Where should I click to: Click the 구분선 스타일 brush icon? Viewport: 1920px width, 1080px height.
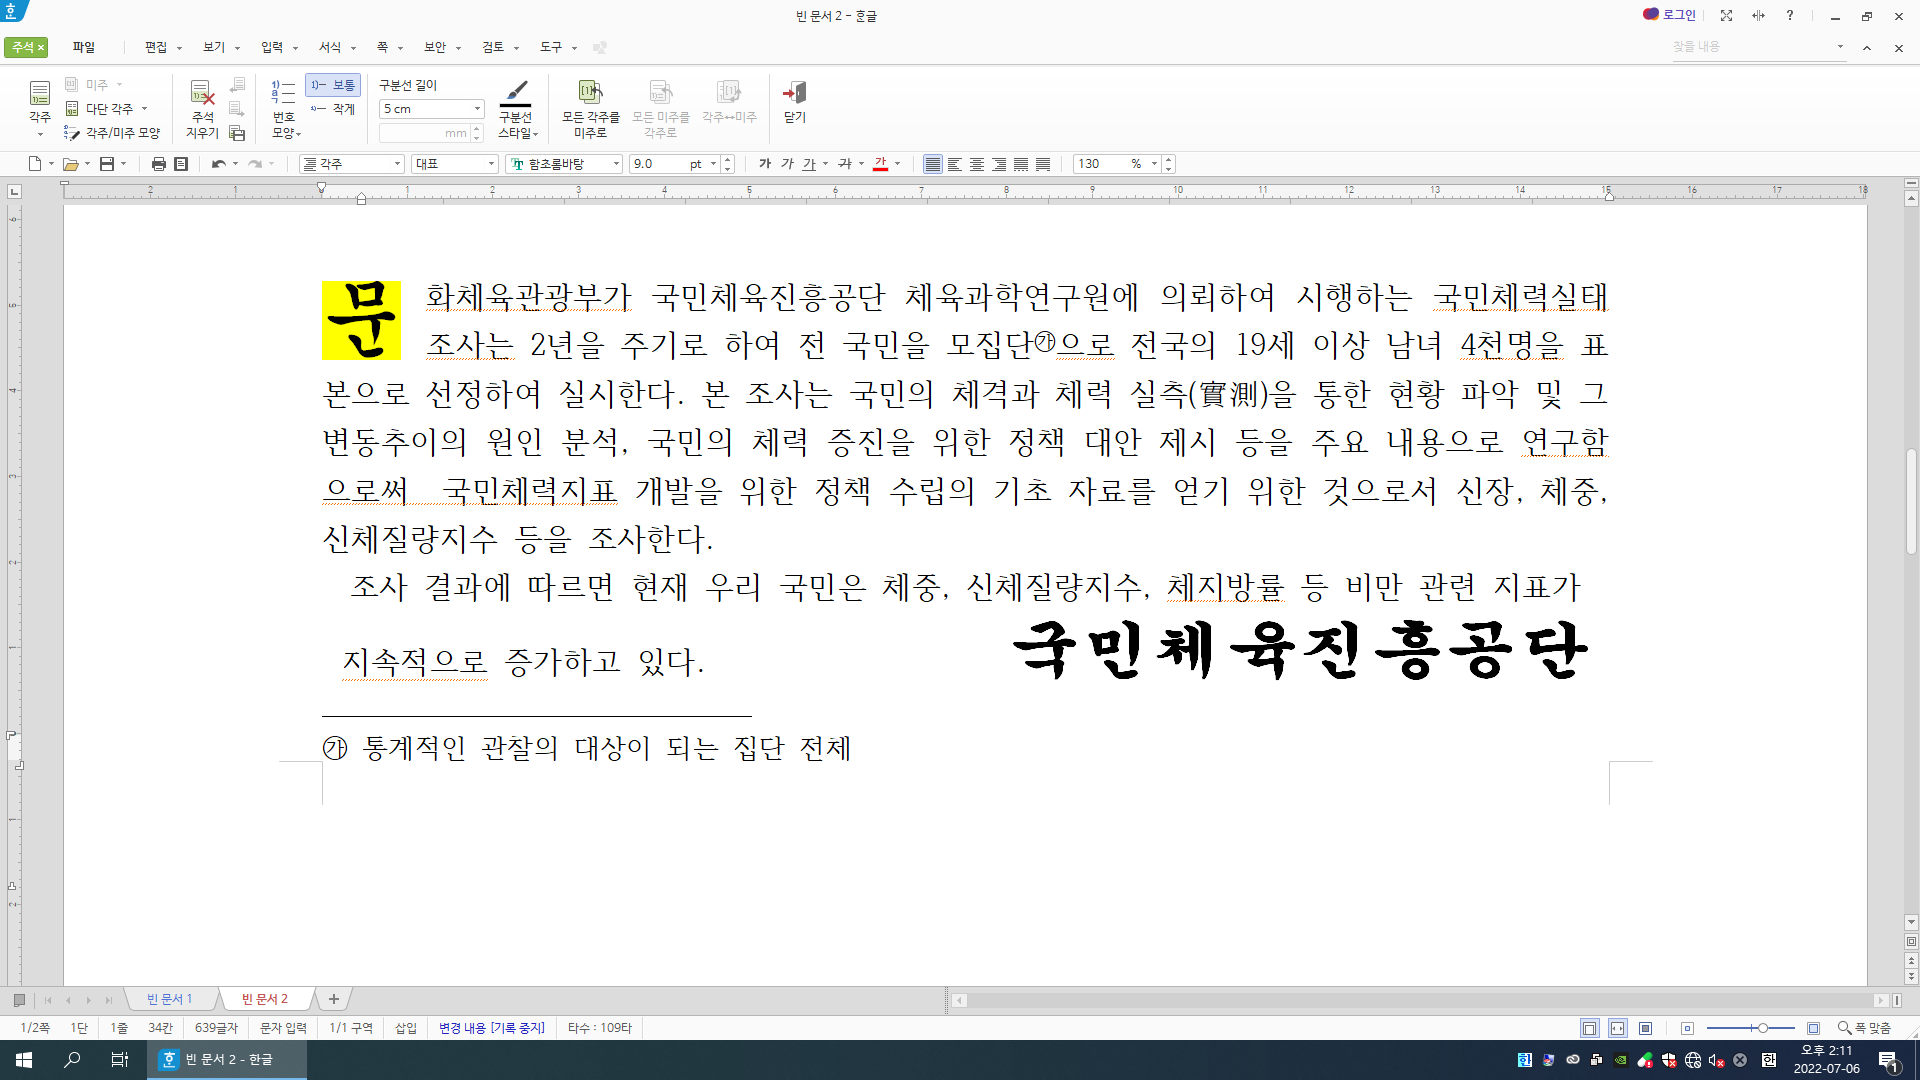tap(515, 93)
